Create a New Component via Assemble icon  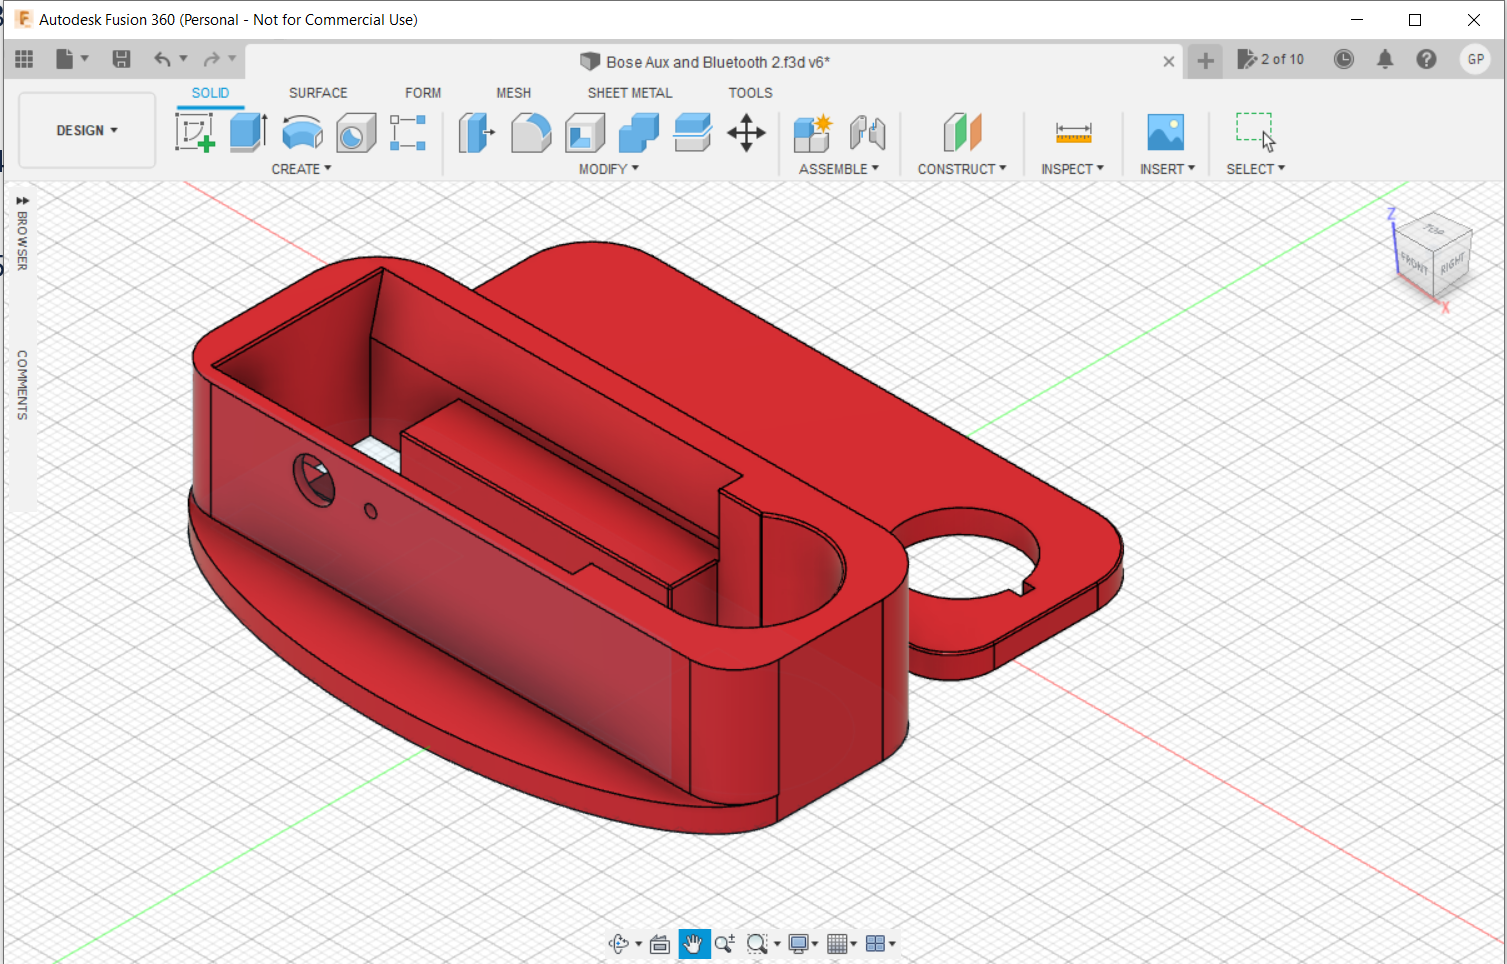(x=812, y=133)
